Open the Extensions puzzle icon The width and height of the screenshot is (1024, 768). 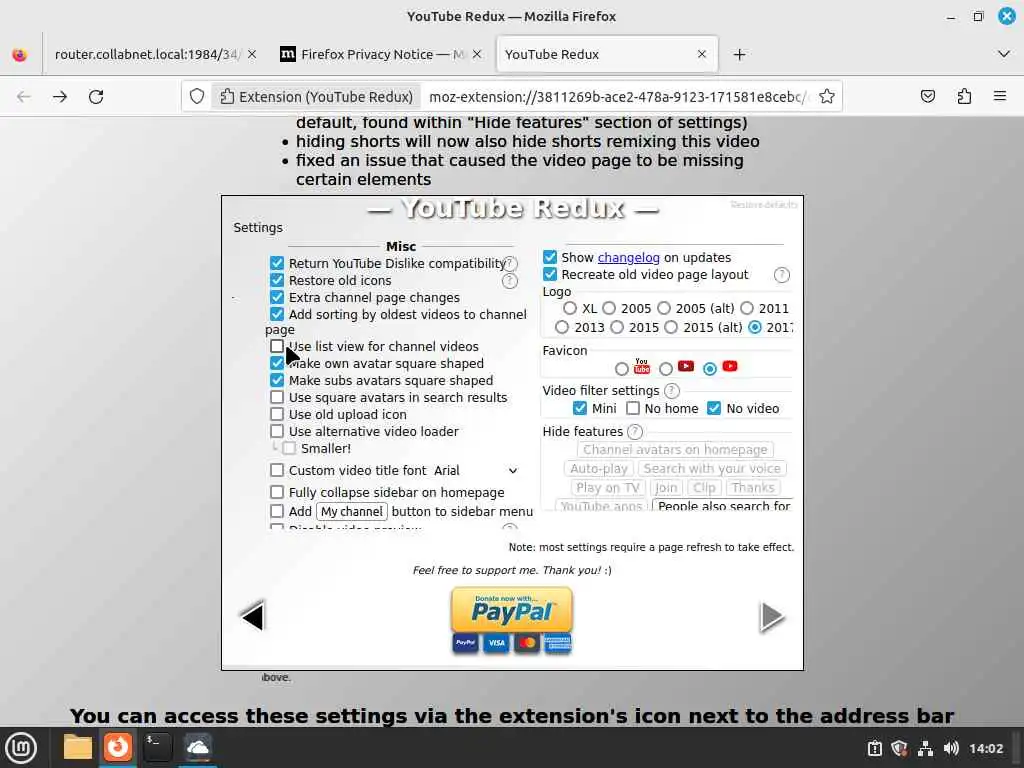[x=964, y=97]
